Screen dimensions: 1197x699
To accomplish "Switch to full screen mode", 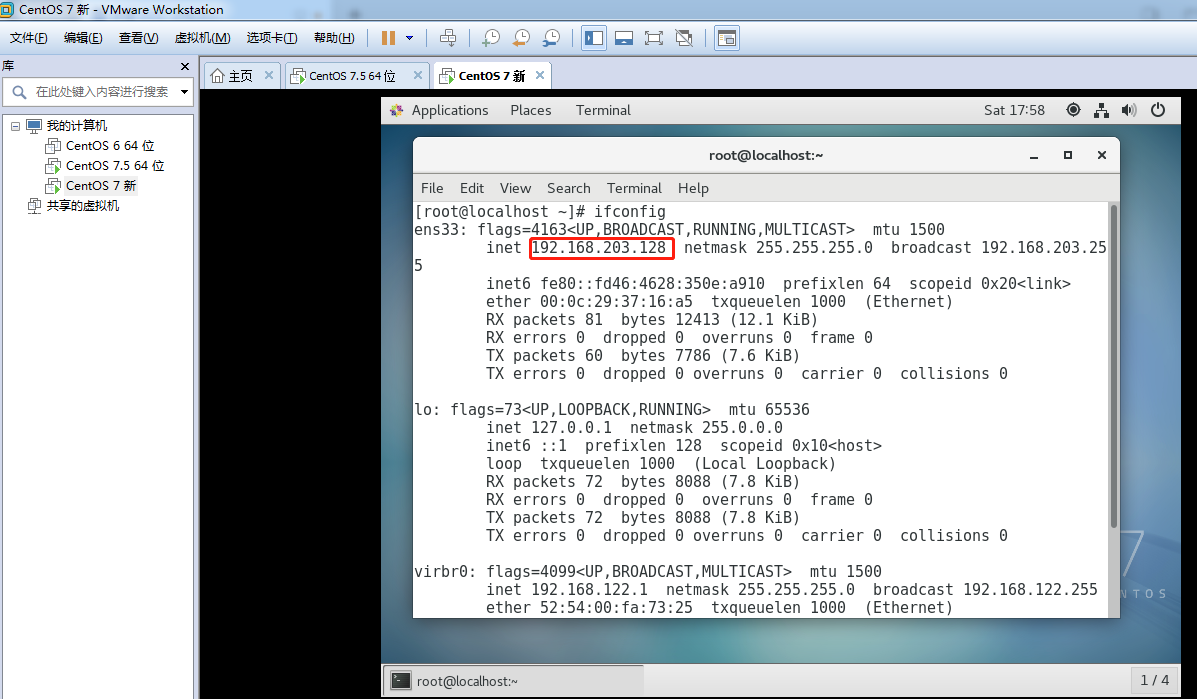I will tap(653, 38).
